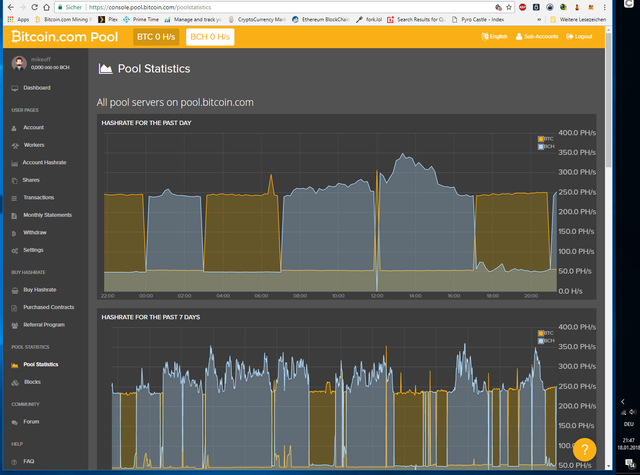640x475 pixels.
Task: Click the page vertical scrollbar thumb
Action: [x=608, y=100]
